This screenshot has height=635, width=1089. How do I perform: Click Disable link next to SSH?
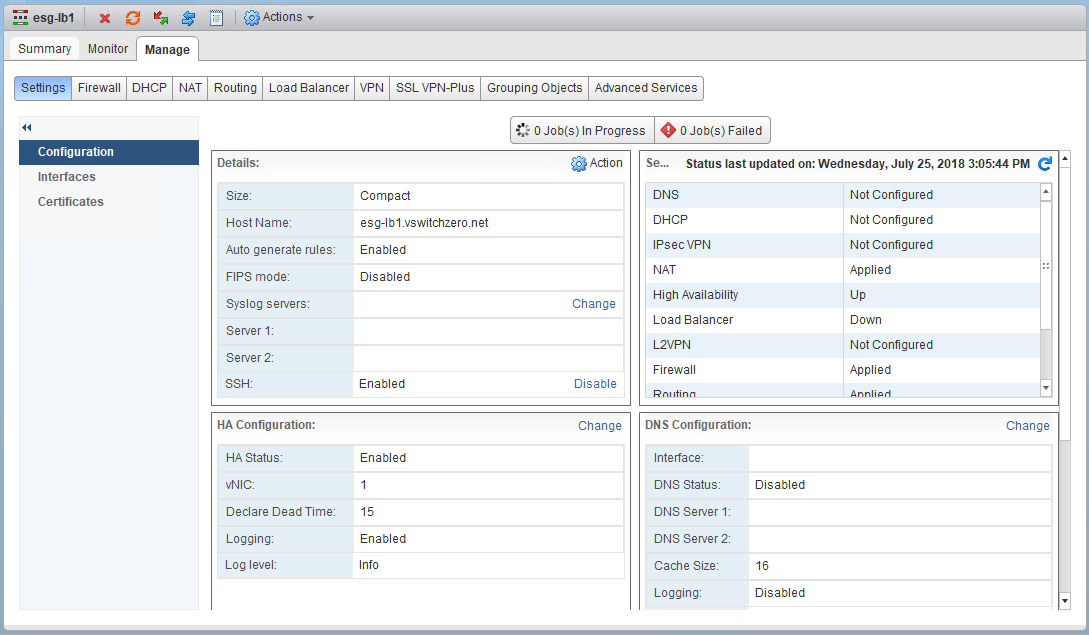tap(595, 384)
